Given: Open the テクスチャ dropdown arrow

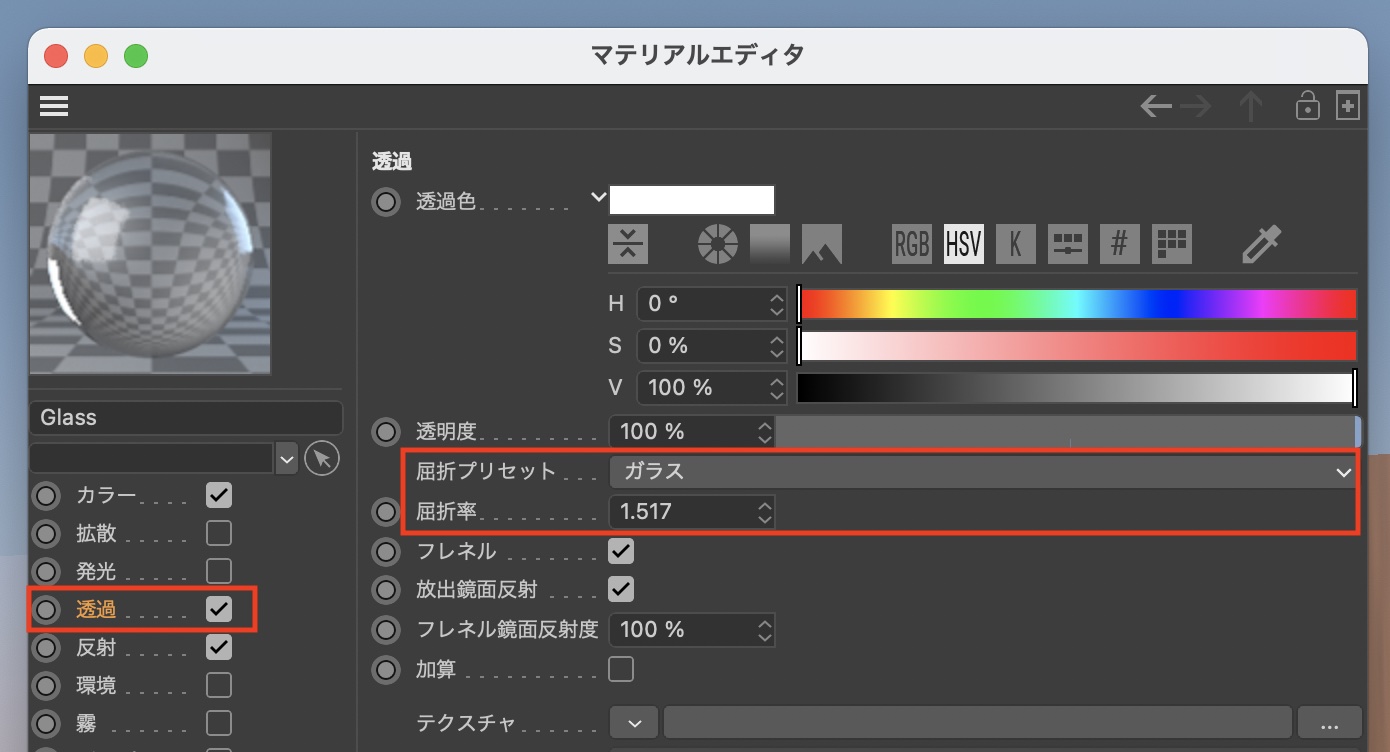Looking at the screenshot, I should 634,722.
